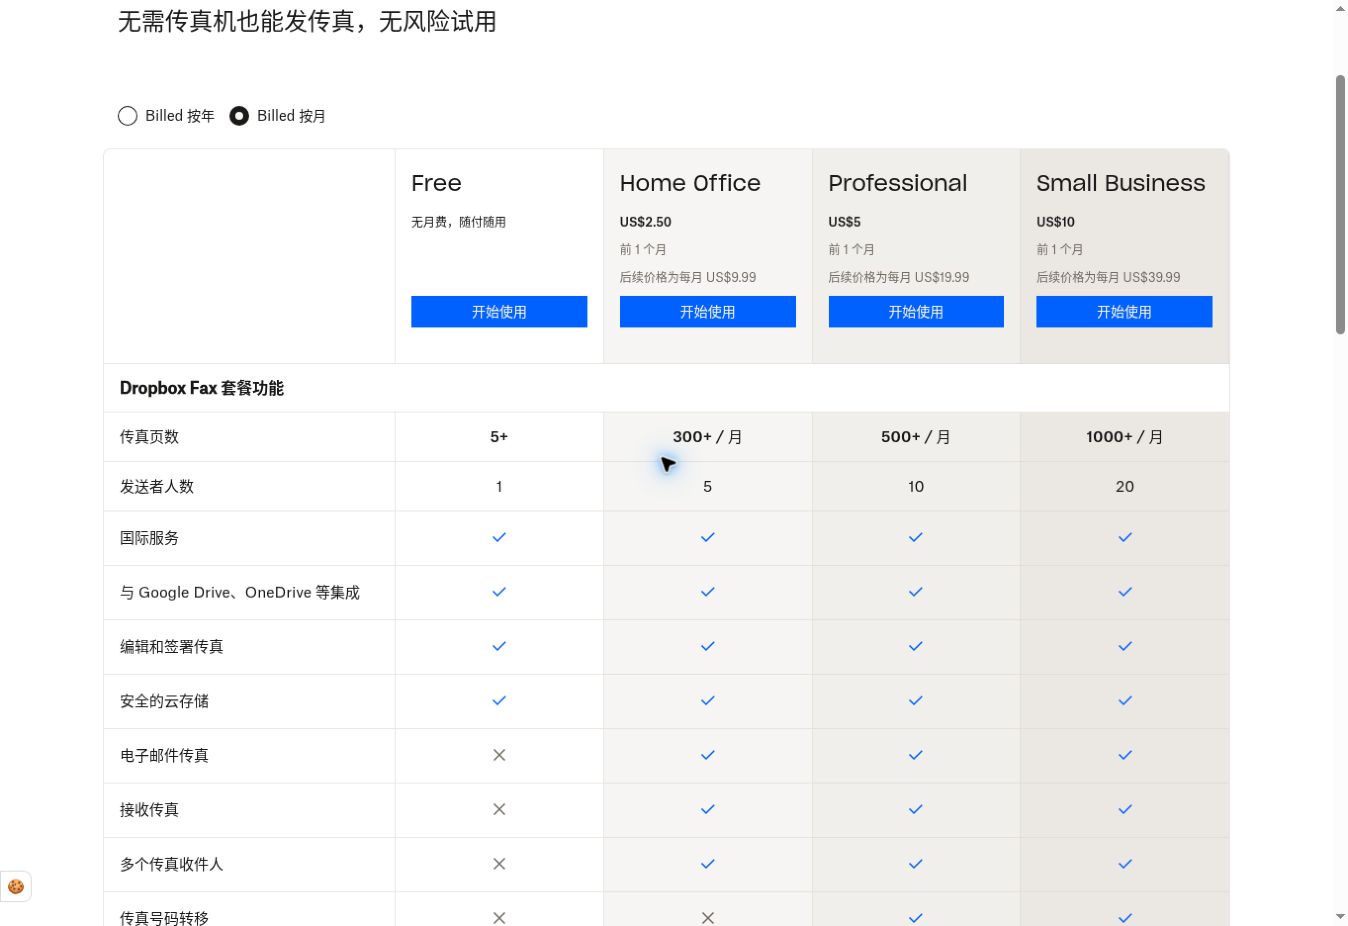
Task: Click the Home Office plan heading
Action: pyautogui.click(x=690, y=183)
